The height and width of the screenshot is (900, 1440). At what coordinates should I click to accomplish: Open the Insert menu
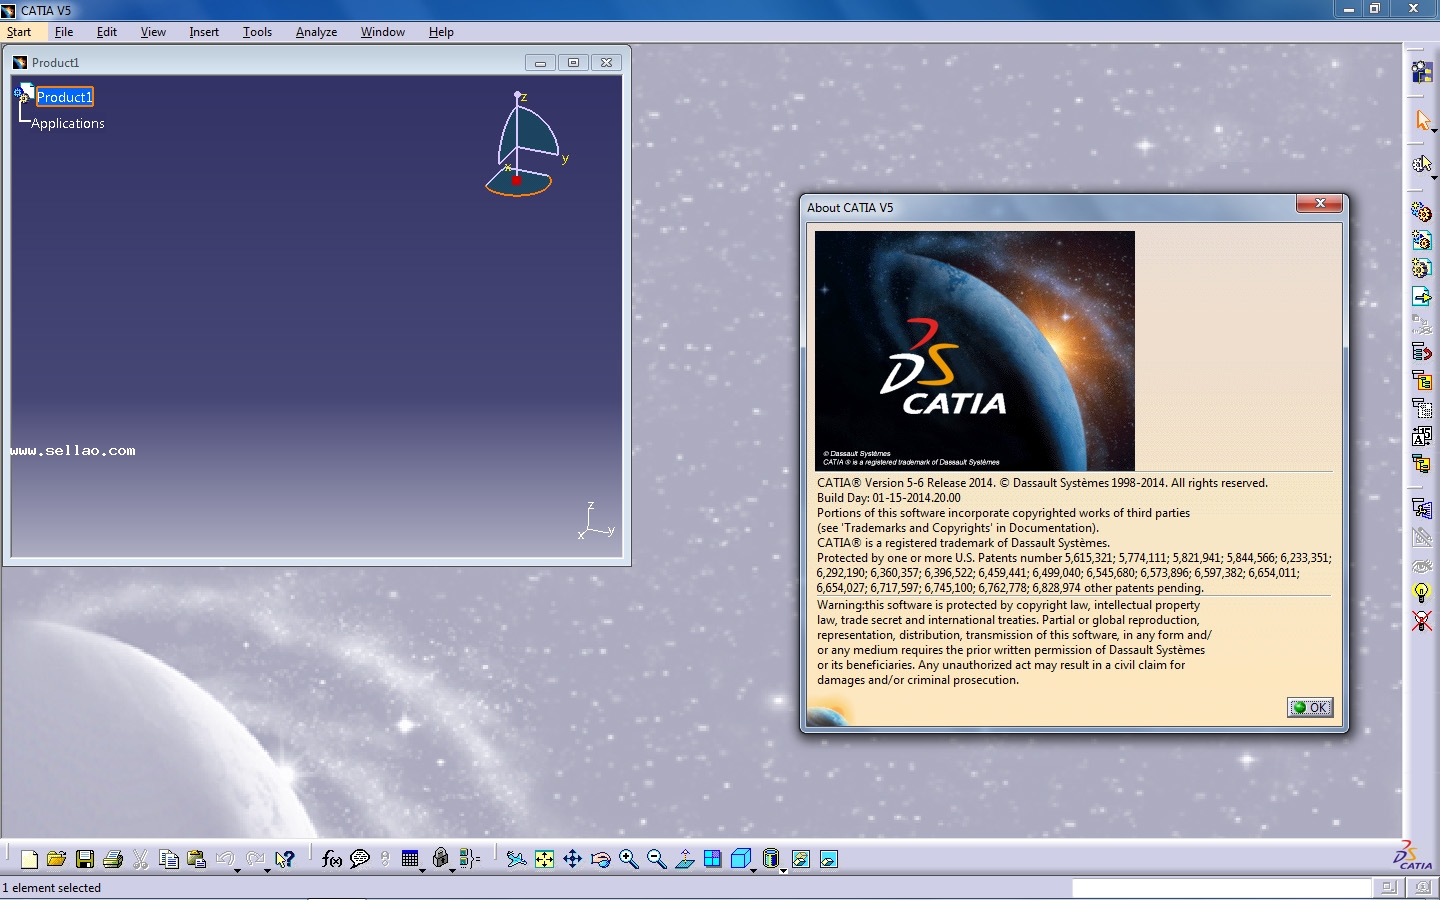204,32
